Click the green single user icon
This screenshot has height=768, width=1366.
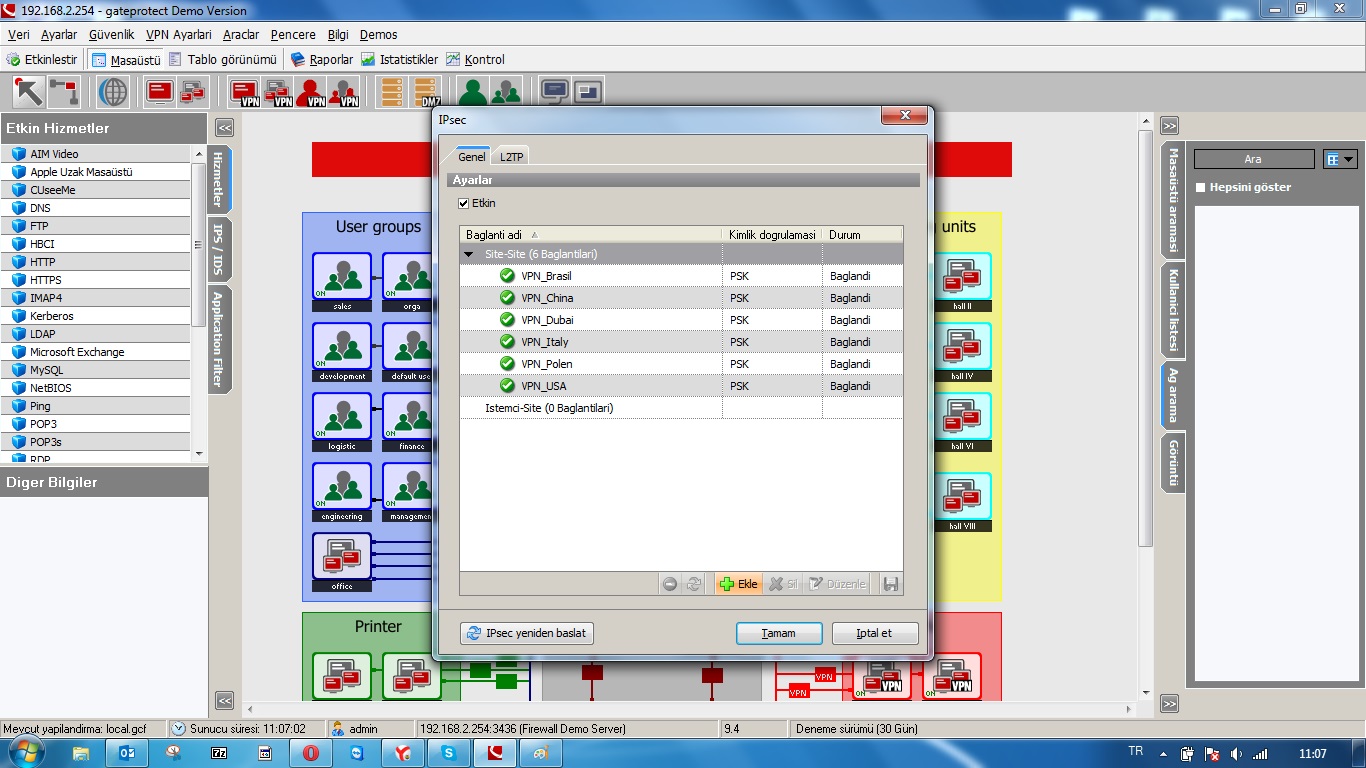473,92
